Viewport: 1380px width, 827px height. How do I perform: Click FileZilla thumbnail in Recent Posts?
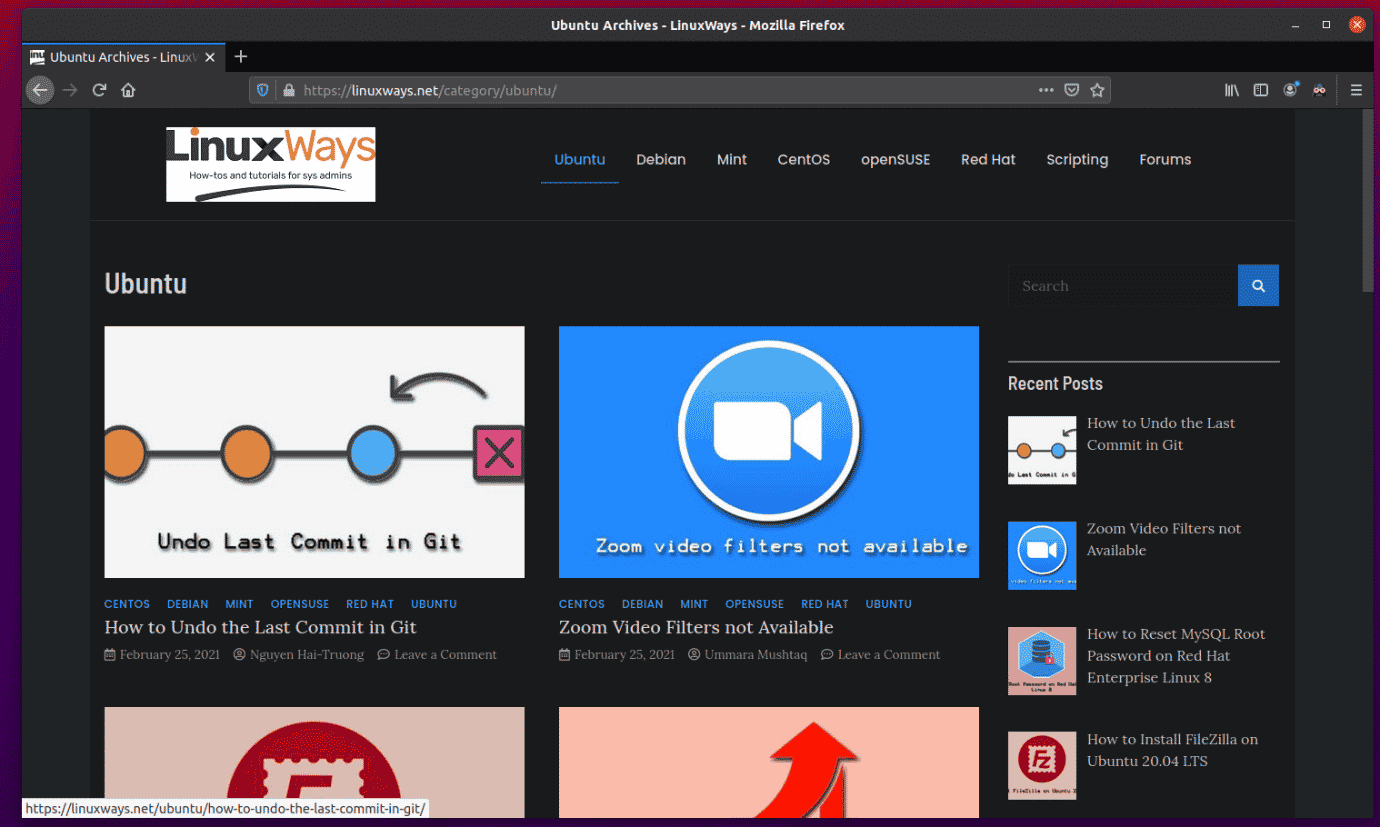coord(1042,766)
